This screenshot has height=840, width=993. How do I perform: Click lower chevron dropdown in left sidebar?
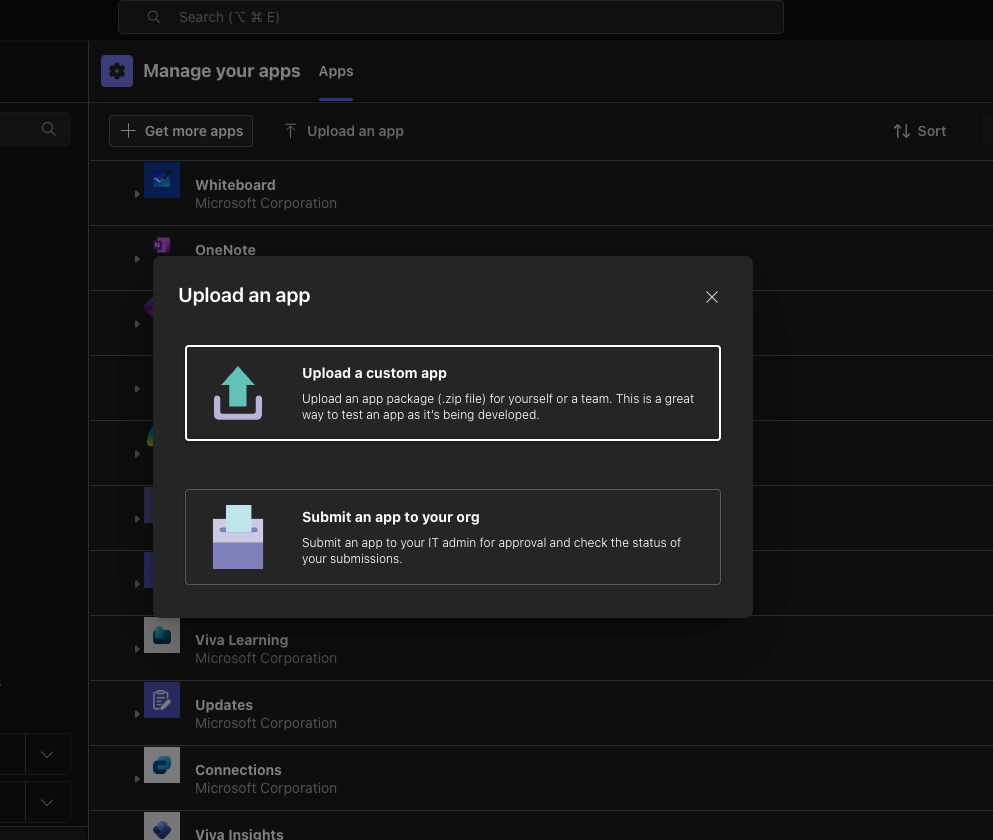(x=47, y=803)
